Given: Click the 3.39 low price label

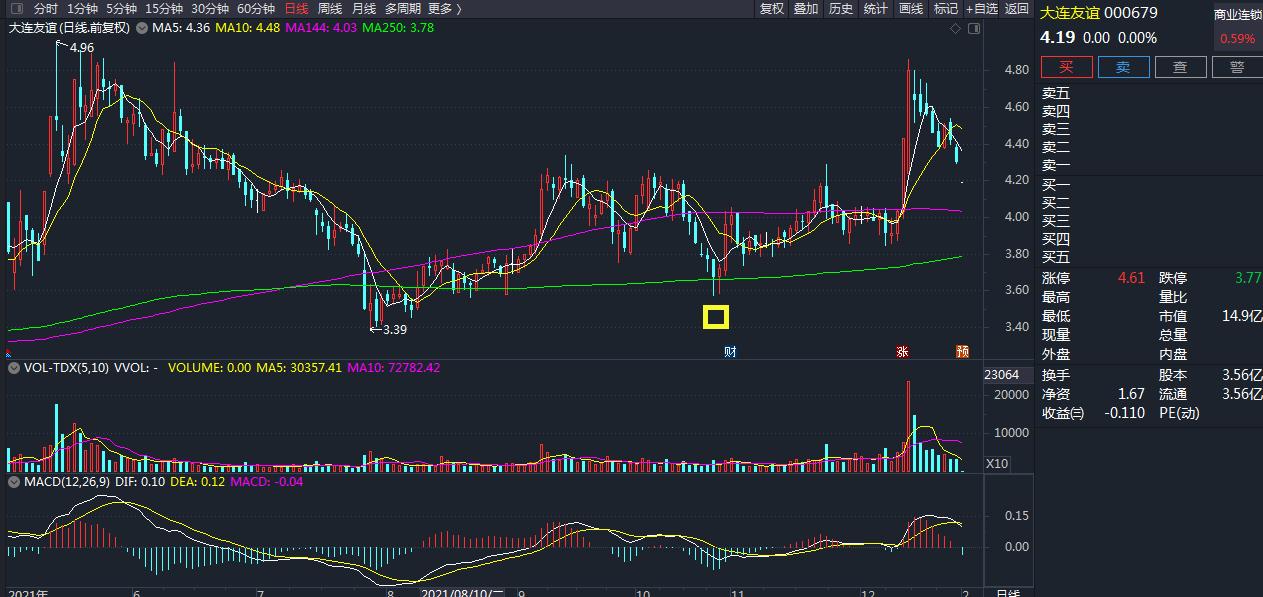Looking at the screenshot, I should tap(395, 329).
